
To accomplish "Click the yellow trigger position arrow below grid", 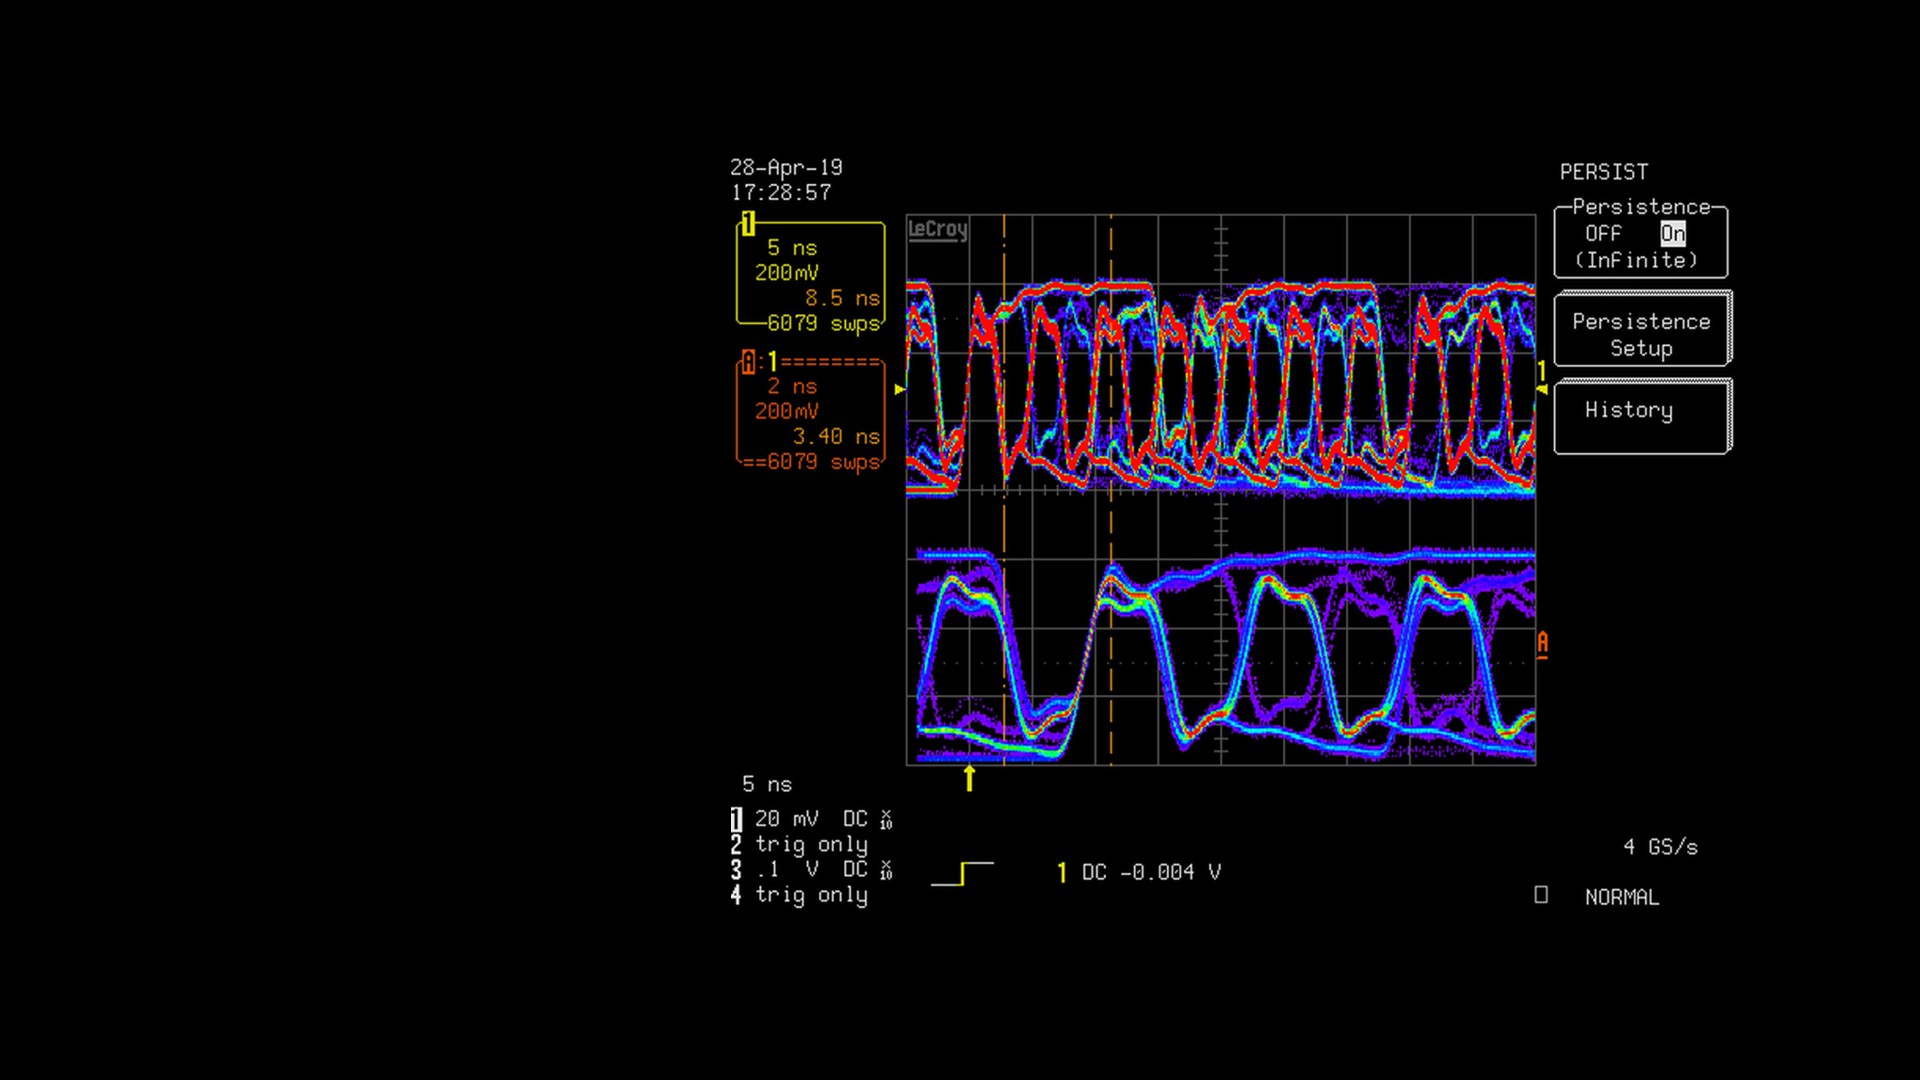I will (969, 778).
